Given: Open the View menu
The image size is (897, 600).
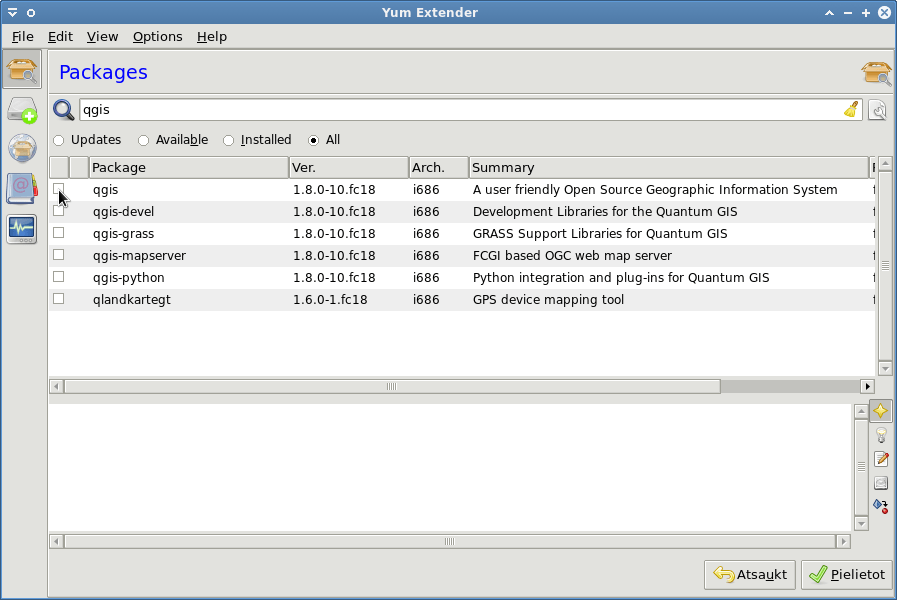Looking at the screenshot, I should [102, 37].
